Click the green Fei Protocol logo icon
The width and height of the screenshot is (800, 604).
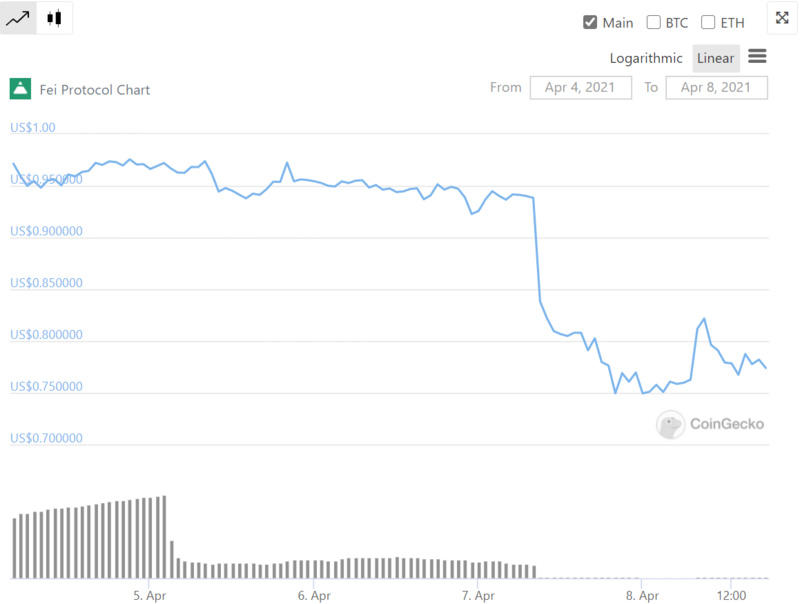(x=20, y=89)
